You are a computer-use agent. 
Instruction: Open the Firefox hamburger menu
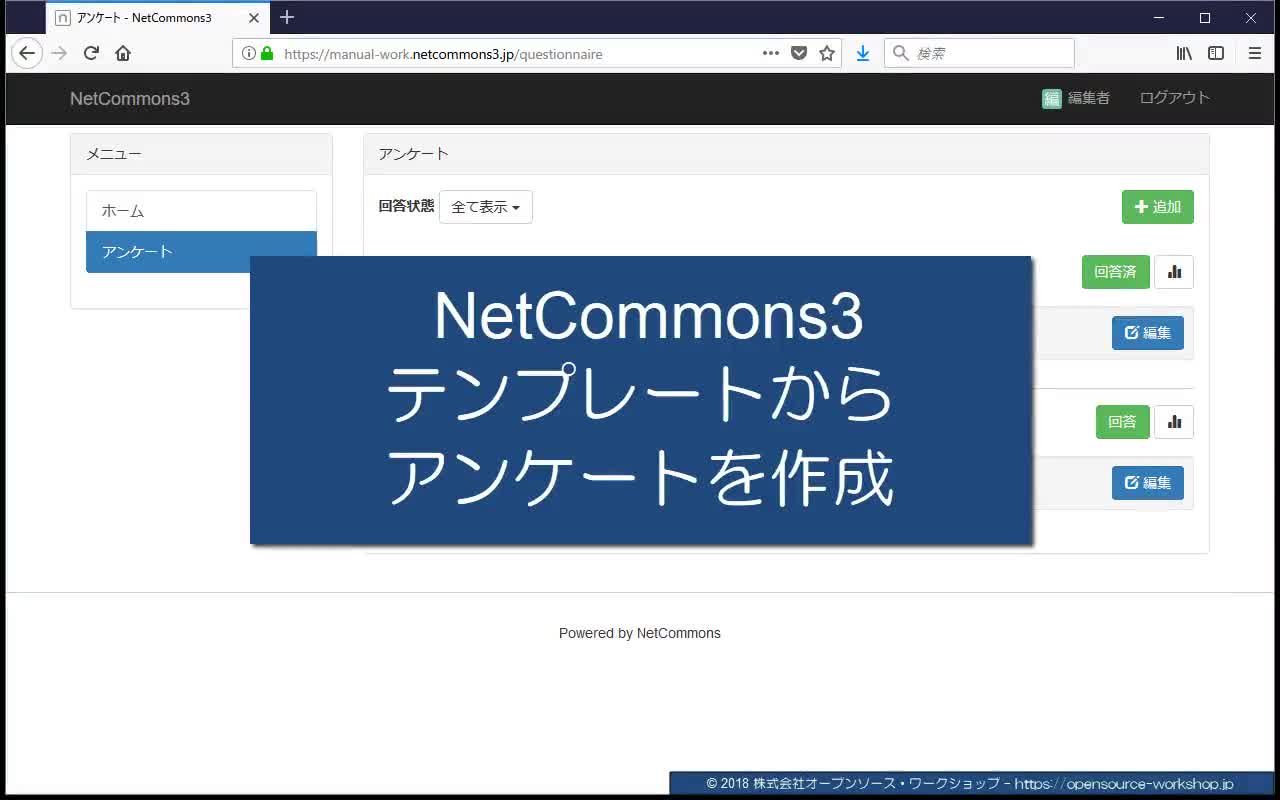tap(1255, 54)
